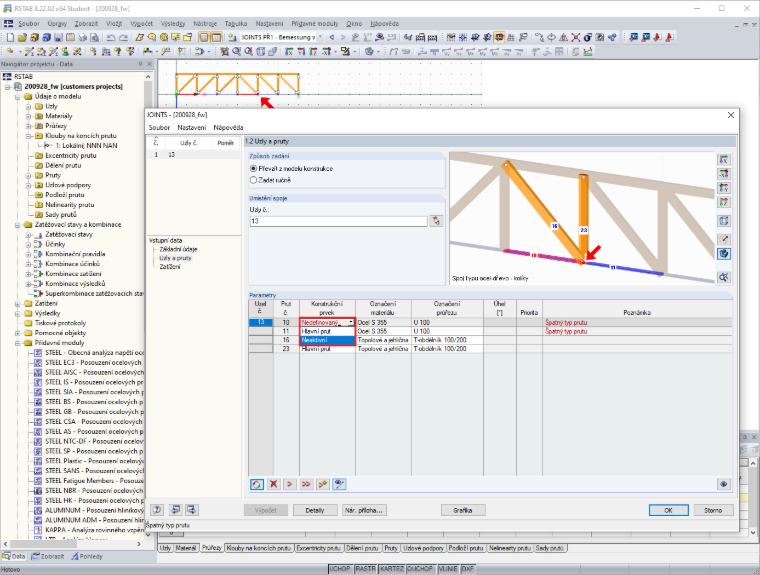Click the single red arrow next icon below table
Viewport: 760px width, 575px height.
click(x=290, y=484)
